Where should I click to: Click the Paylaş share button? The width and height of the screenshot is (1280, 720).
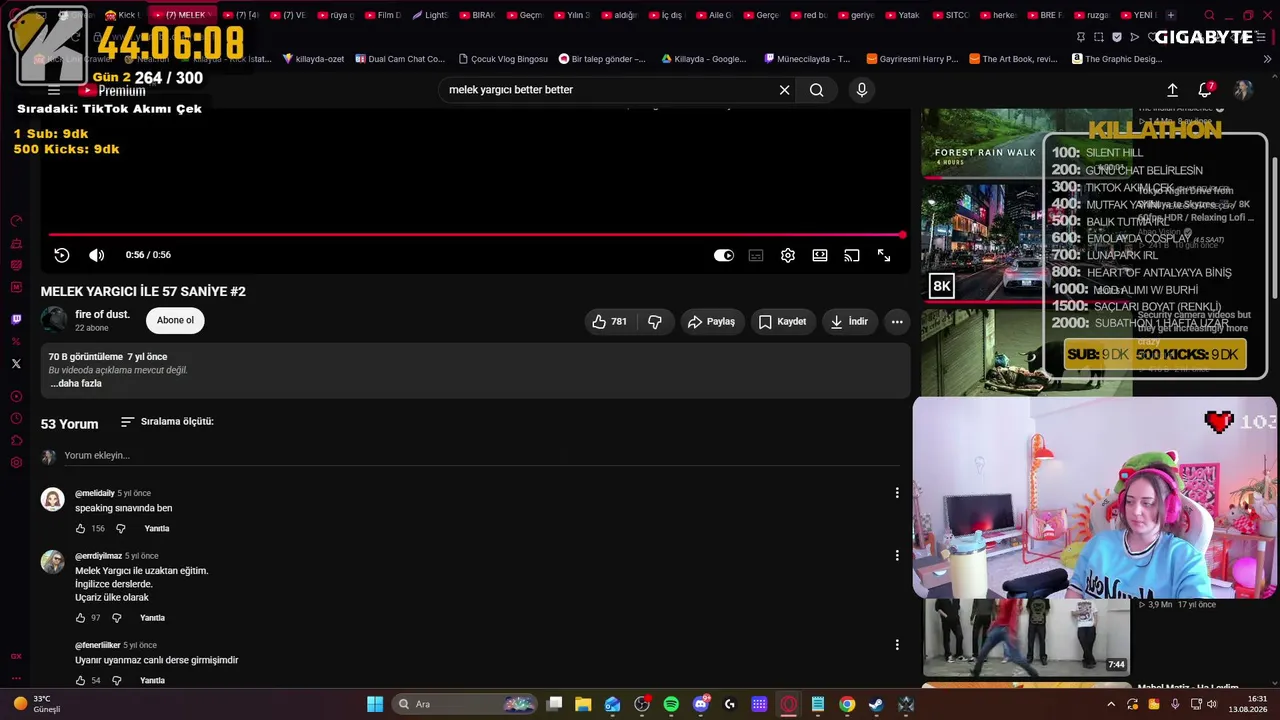712,321
